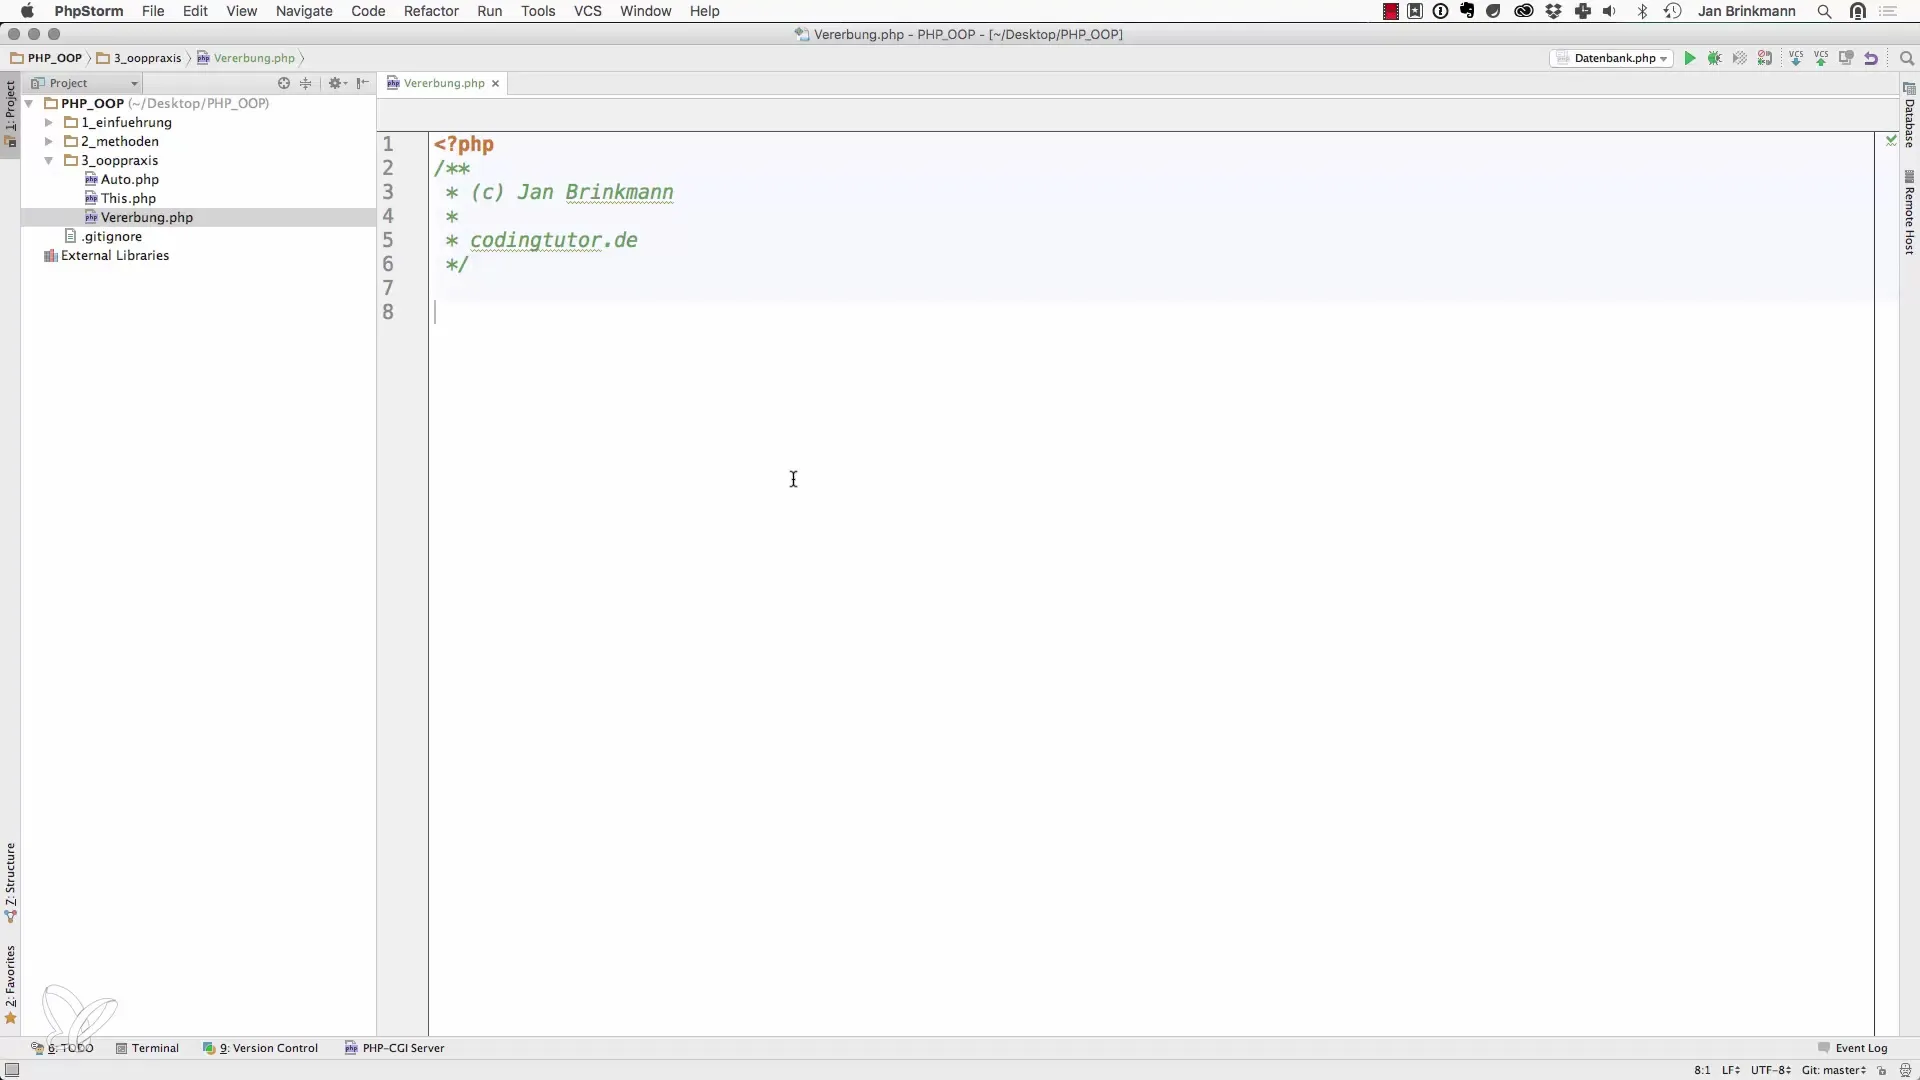Screen dimensions: 1920x1080
Task: Toggle listening for PHP debug connections
Action: tap(1766, 58)
